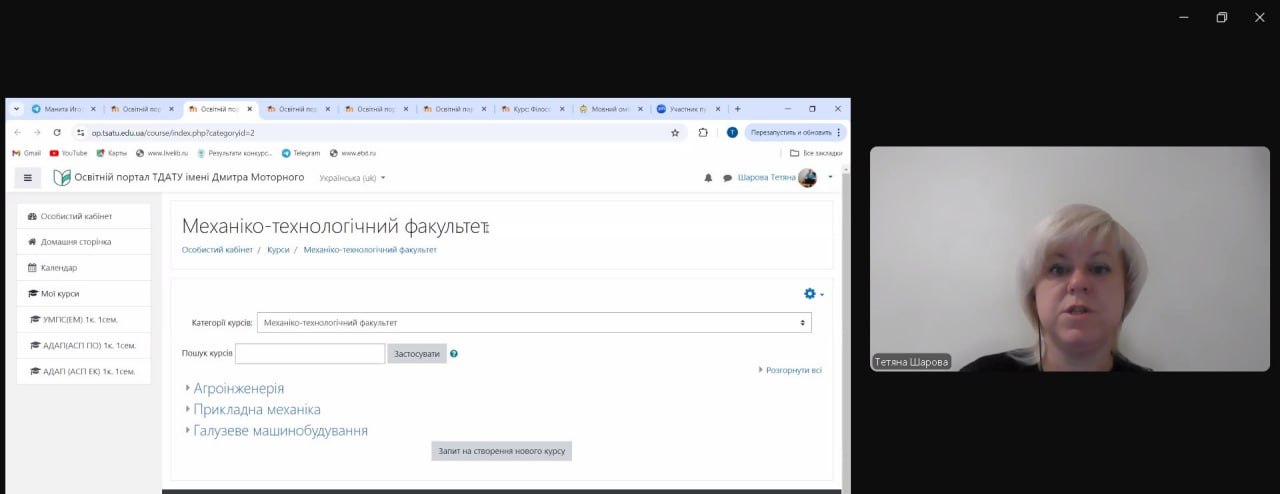Open Gmail bookmark

pos(27,153)
